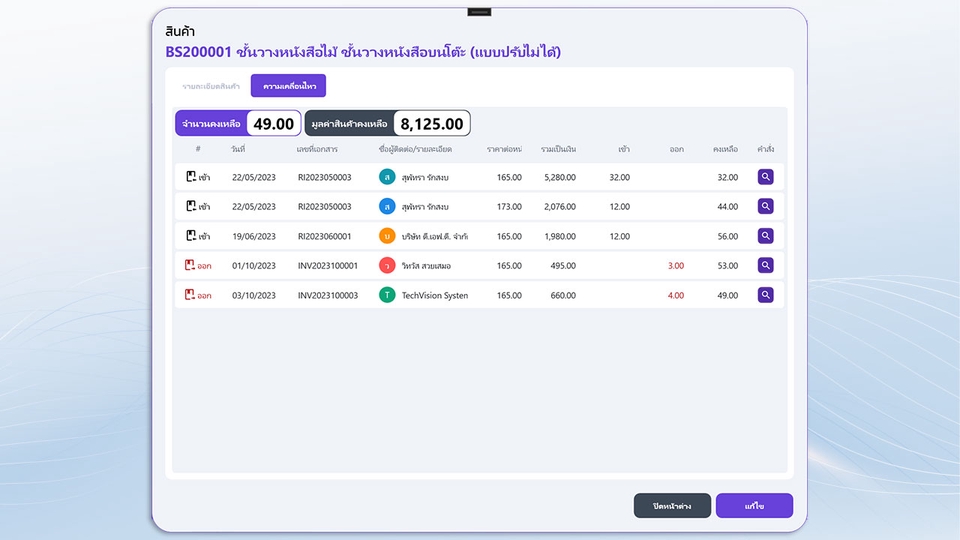Click red outgoing quantity 4.00
This screenshot has width=960, height=540.
675,295
